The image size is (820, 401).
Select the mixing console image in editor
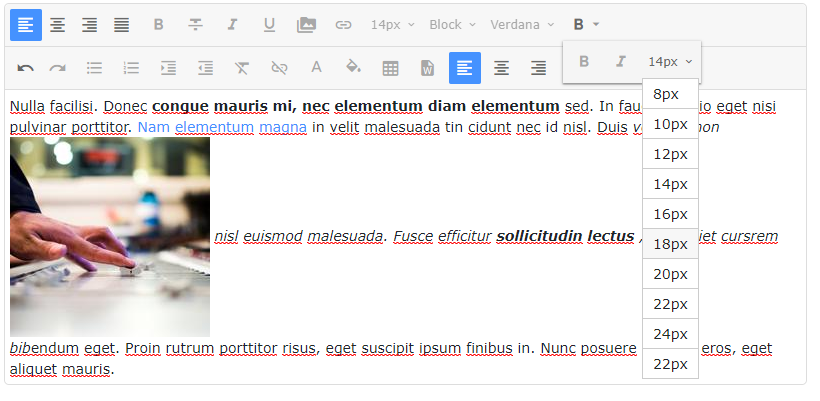click(110, 237)
